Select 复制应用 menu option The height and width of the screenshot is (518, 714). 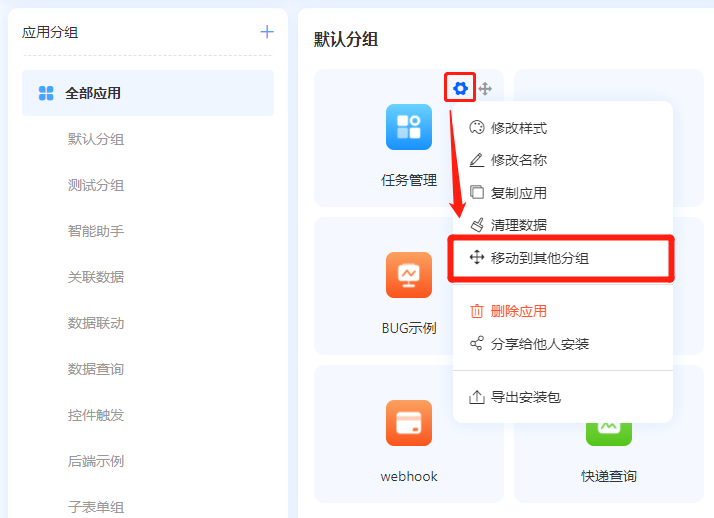coord(518,193)
